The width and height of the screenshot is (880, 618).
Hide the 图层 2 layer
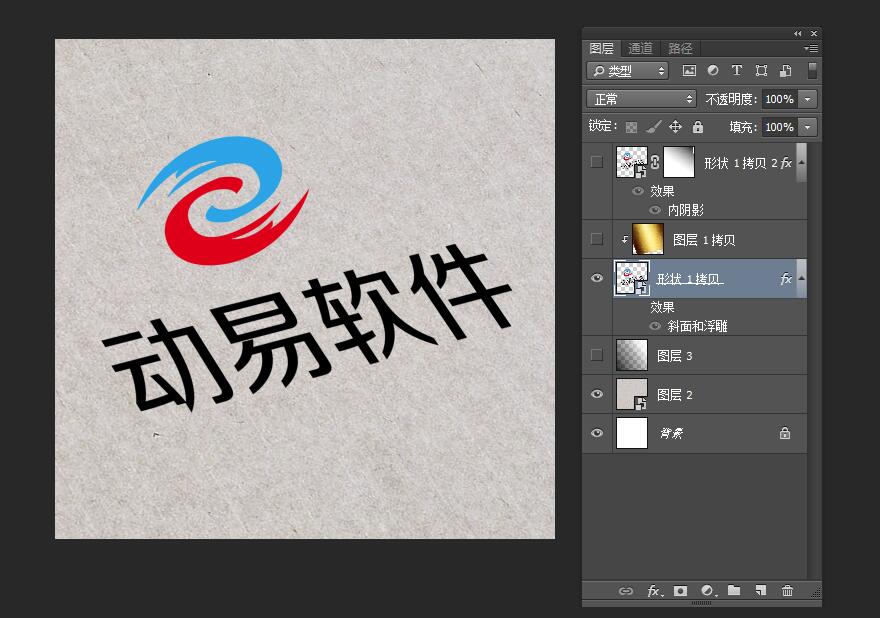597,395
